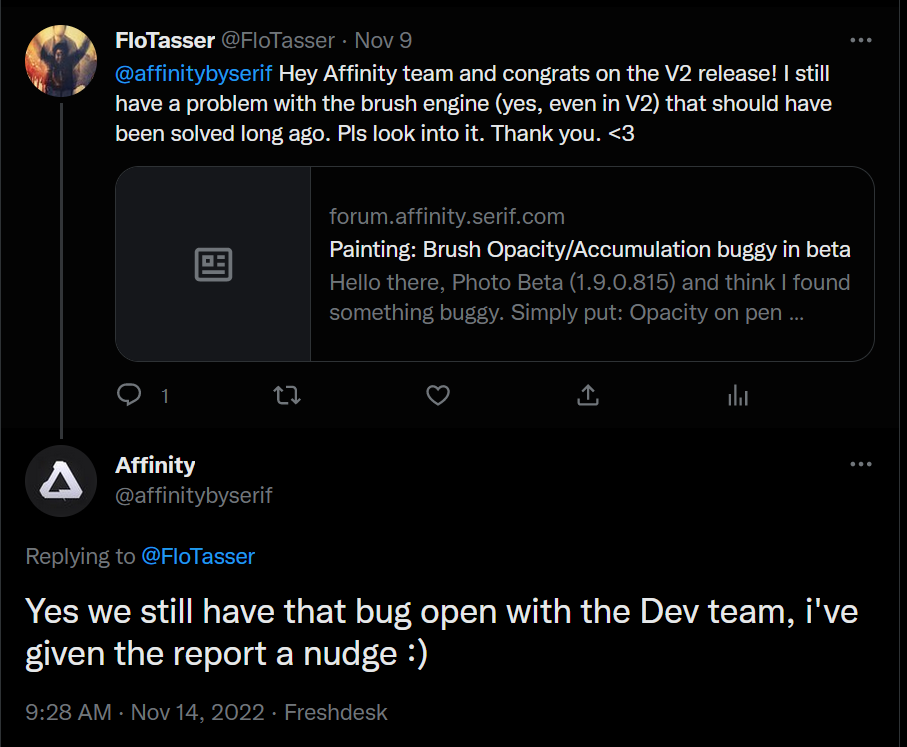The width and height of the screenshot is (907, 747).
Task: Click the FloTasser display name
Action: pos(165,41)
